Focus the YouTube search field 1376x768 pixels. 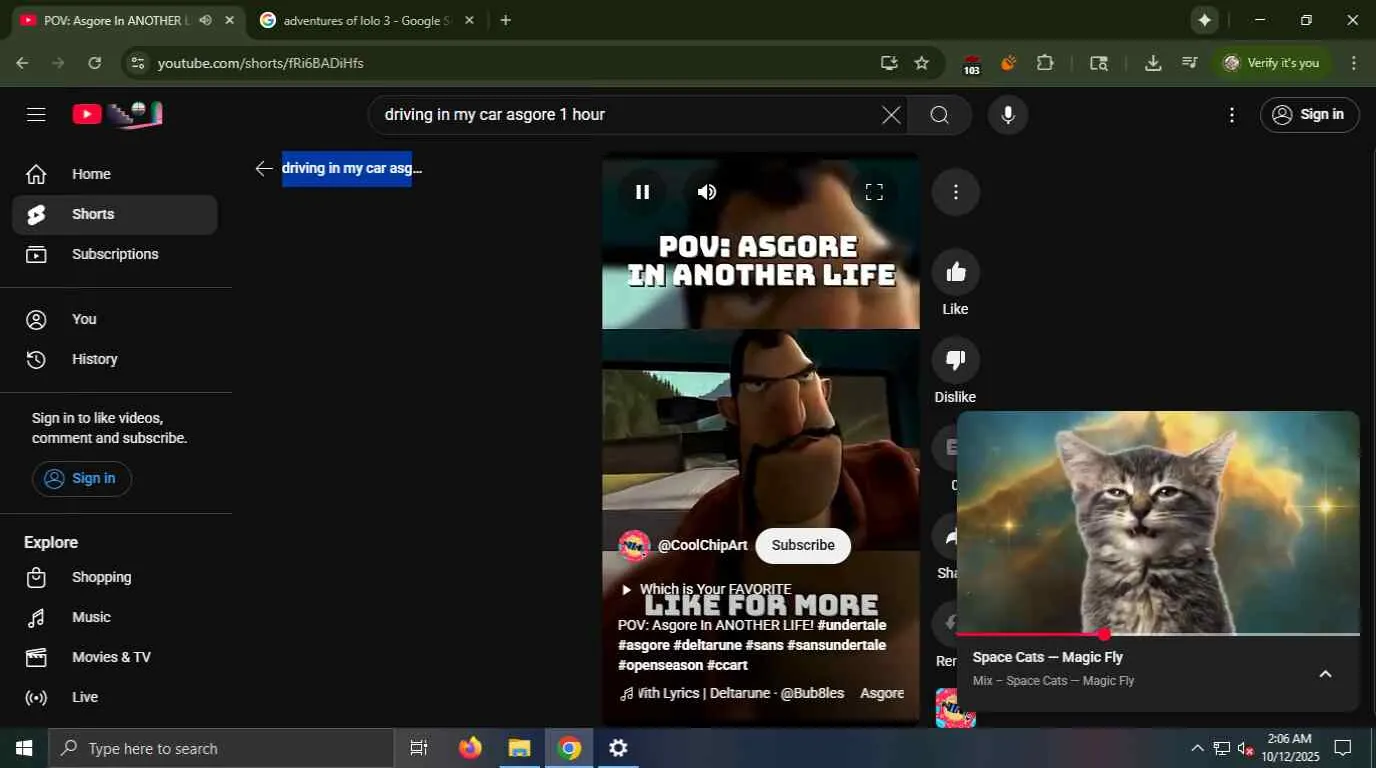[625, 114]
